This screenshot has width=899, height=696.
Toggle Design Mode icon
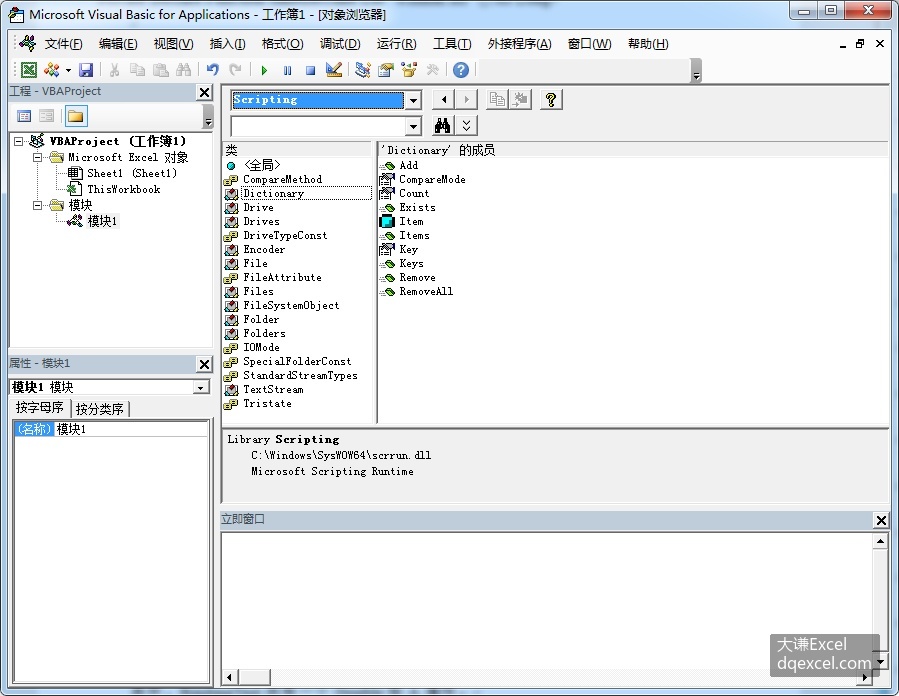click(334, 70)
